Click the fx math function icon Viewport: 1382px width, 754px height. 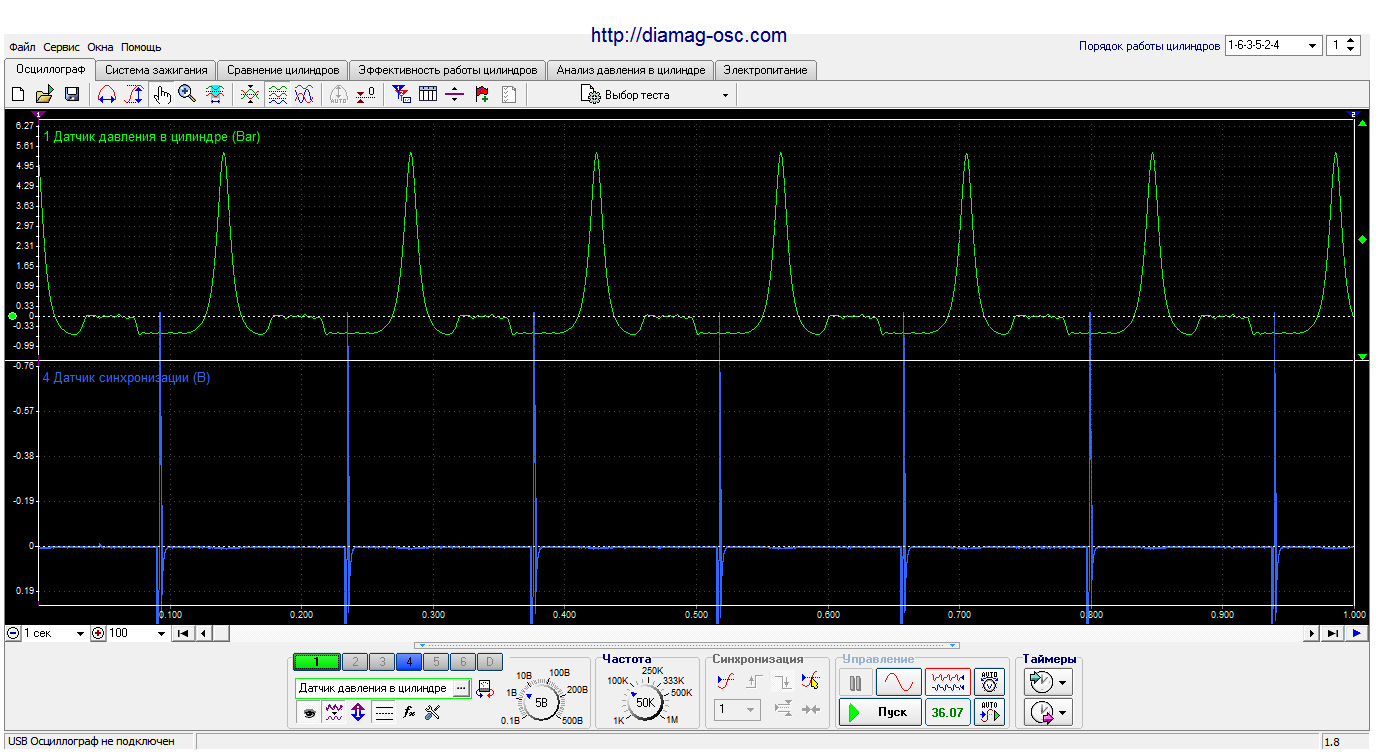tap(409, 713)
